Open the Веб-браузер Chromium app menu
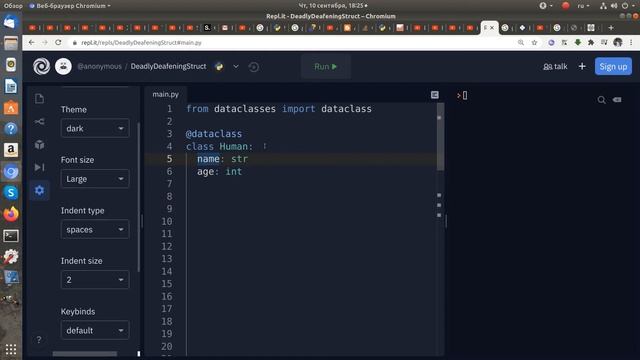Image resolution: width=640 pixels, height=360 pixels. (x=70, y=6)
